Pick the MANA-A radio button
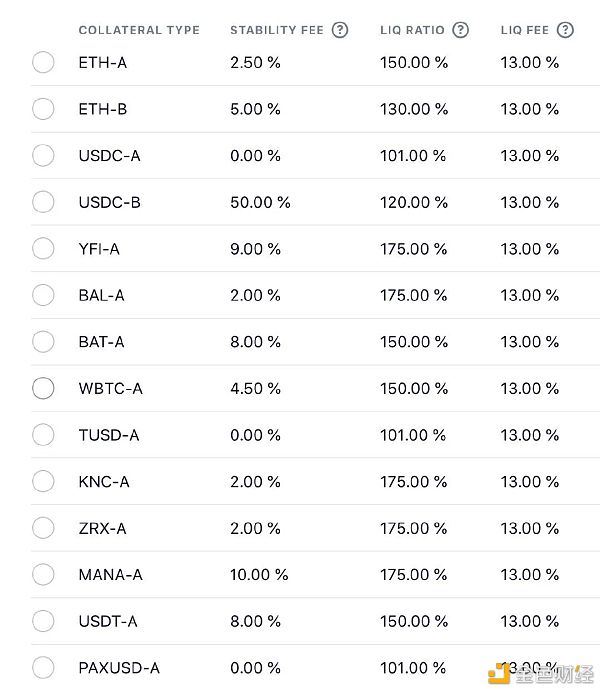This screenshot has height=690, width=600. pyautogui.click(x=43, y=574)
